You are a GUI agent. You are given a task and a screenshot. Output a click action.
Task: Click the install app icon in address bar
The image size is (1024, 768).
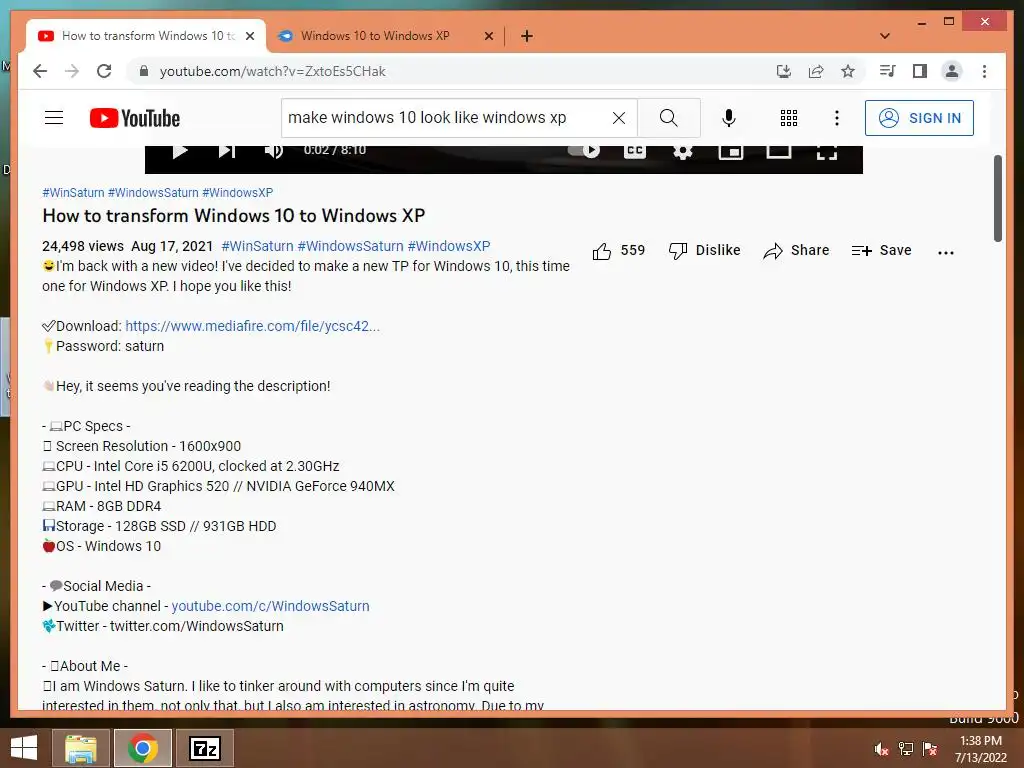point(784,71)
